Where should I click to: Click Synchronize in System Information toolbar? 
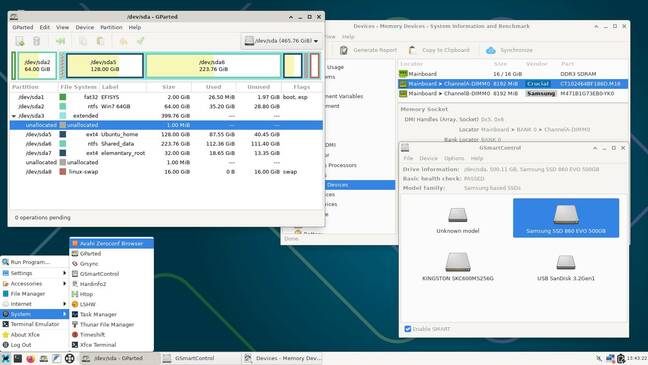coord(510,50)
